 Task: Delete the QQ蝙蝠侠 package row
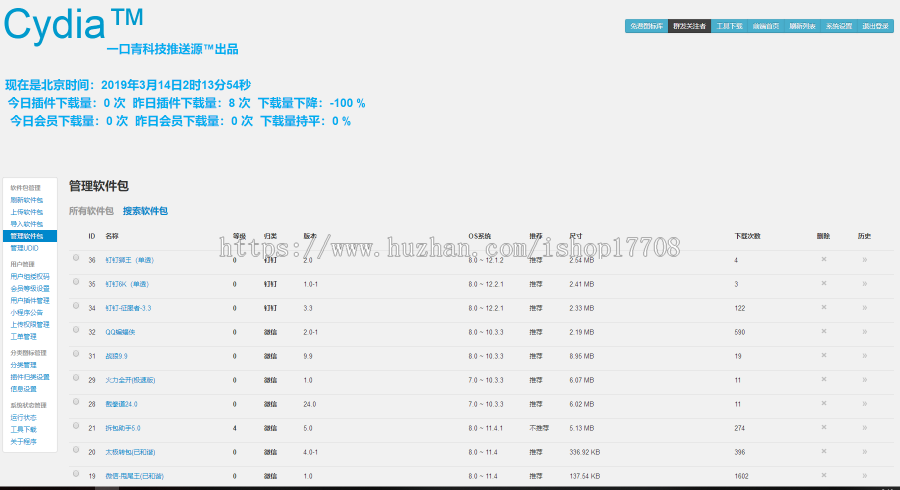824,332
